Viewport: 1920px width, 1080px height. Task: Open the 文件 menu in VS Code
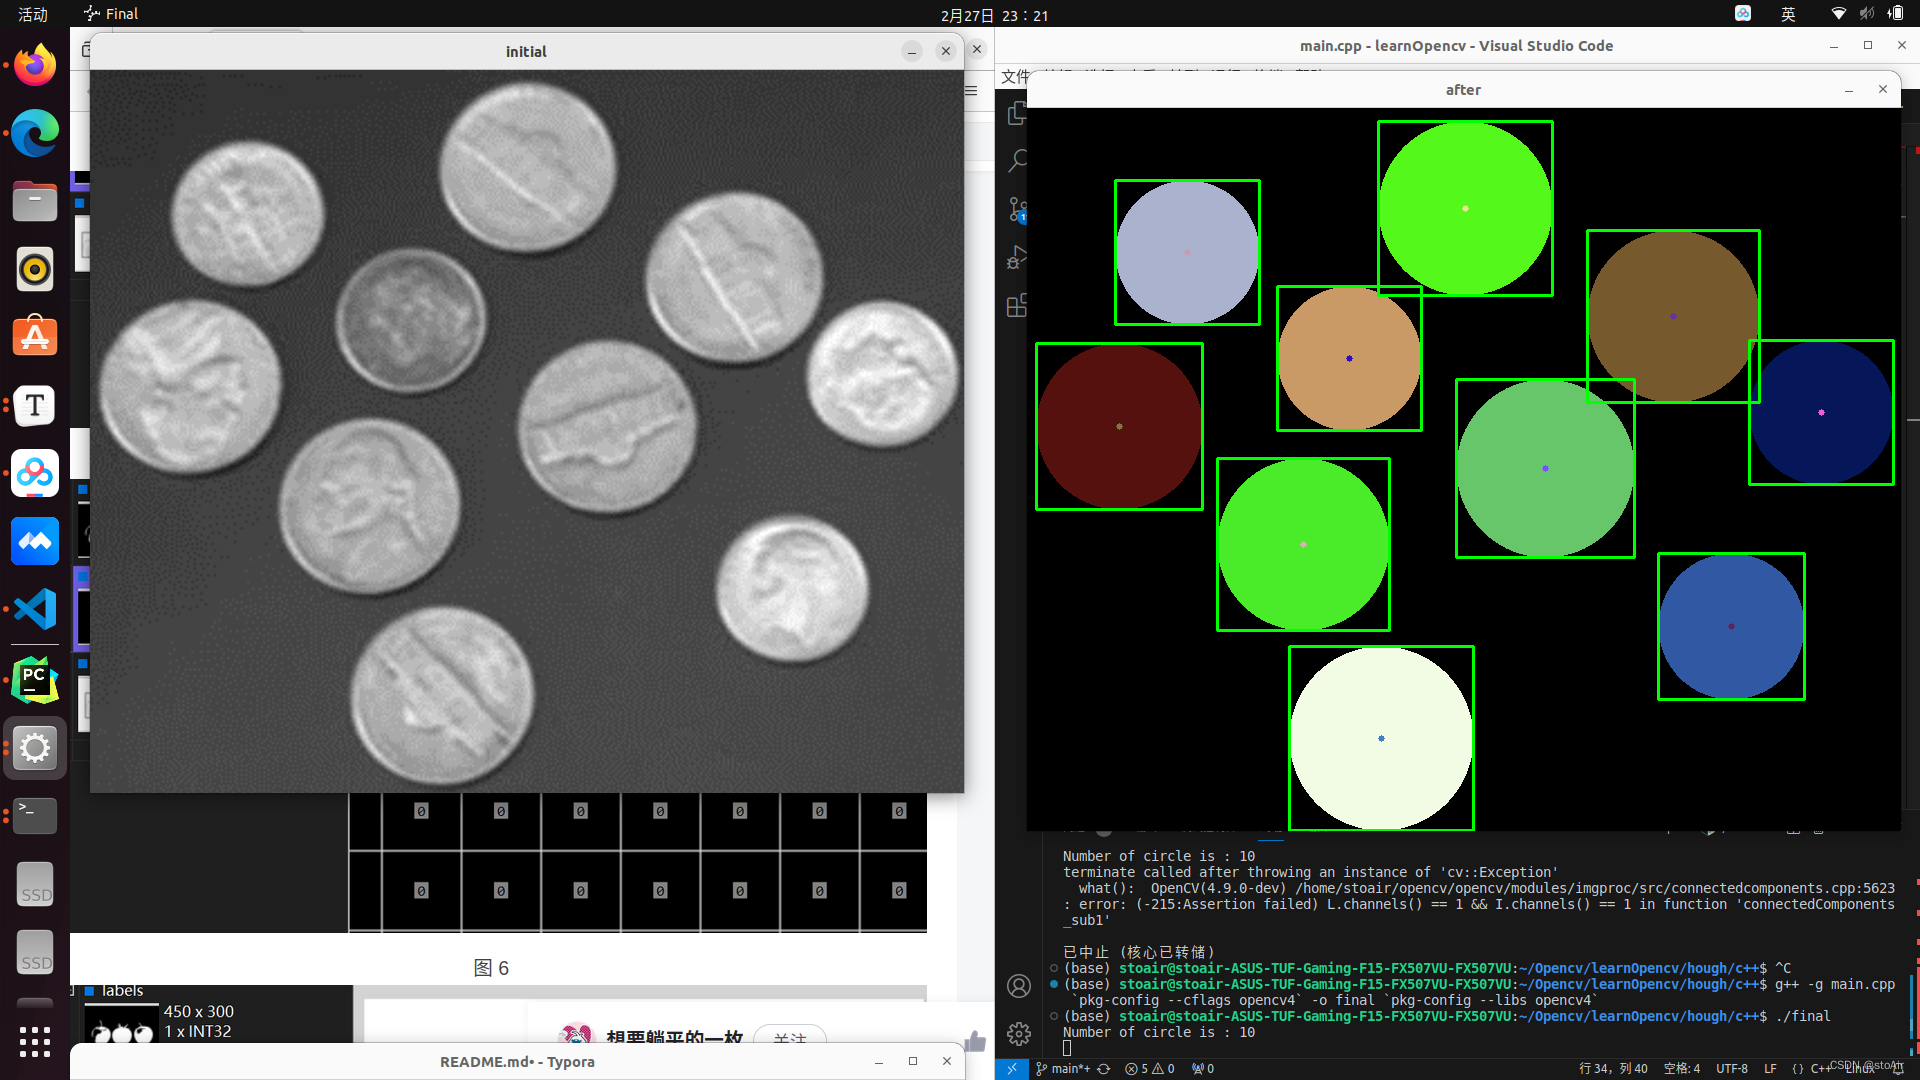tap(1015, 77)
